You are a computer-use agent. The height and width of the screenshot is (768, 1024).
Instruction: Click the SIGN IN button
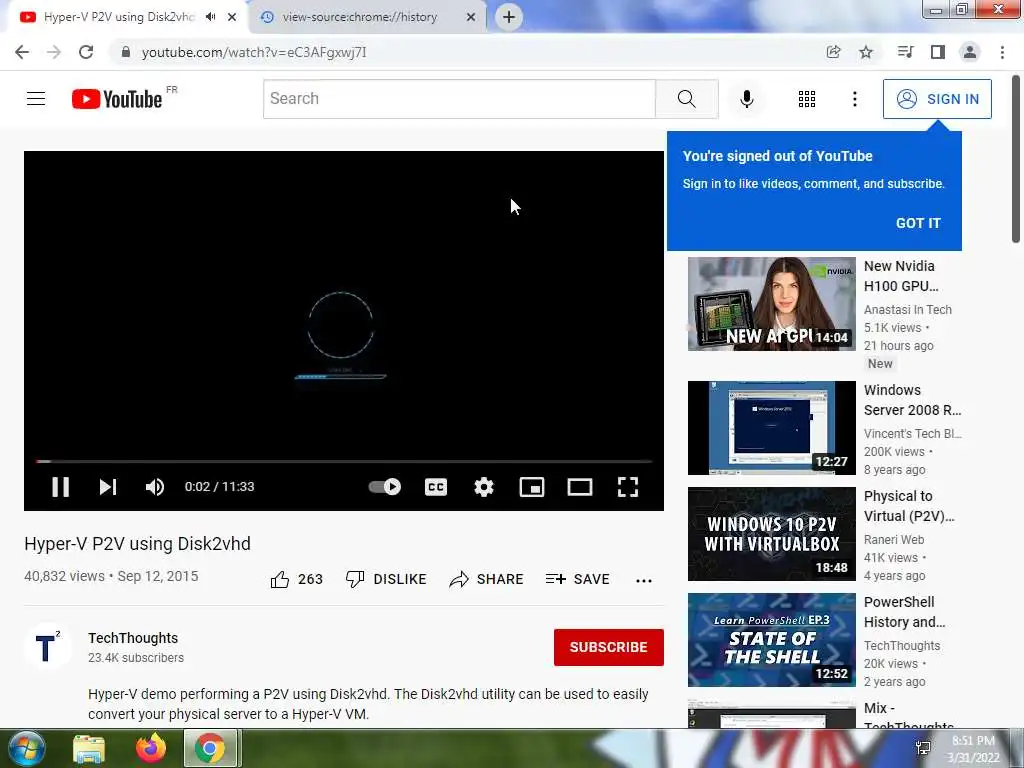click(937, 99)
